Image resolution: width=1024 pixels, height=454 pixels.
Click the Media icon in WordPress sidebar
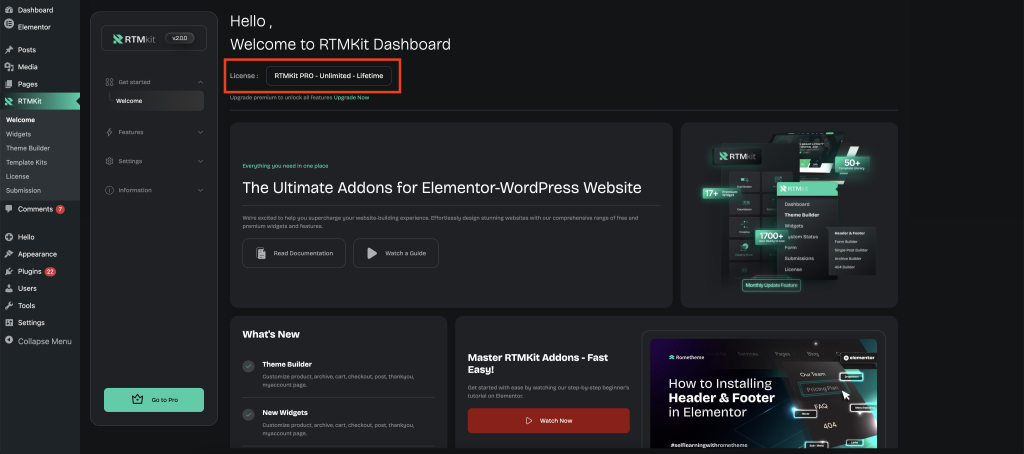[x=9, y=67]
